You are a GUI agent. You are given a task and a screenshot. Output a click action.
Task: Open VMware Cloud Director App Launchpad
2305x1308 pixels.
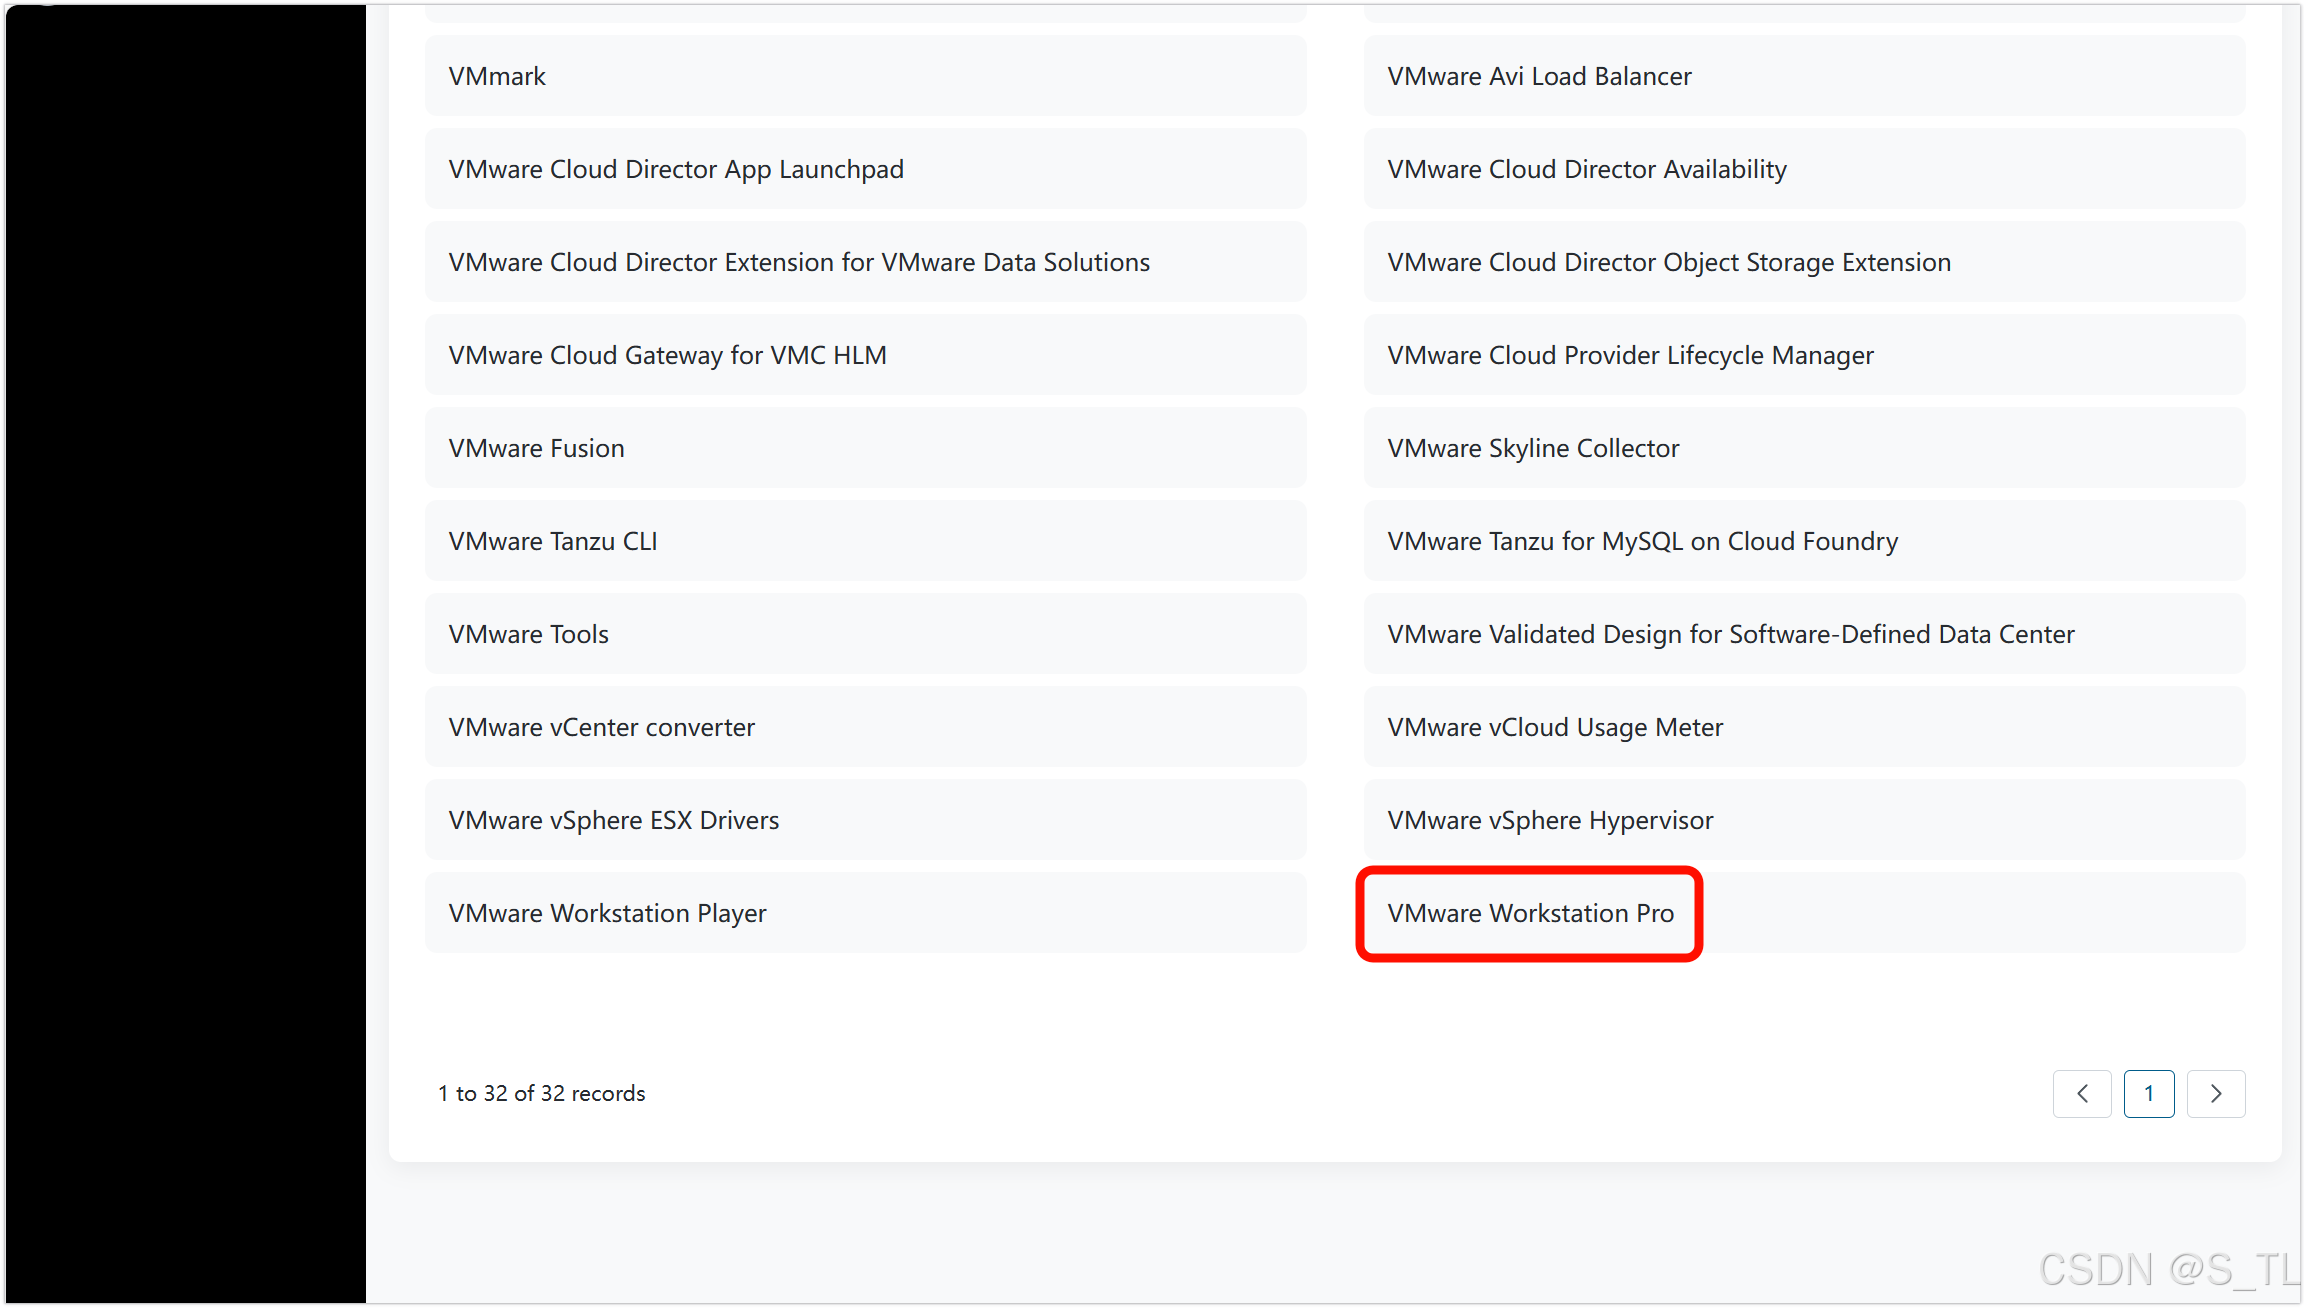(676, 169)
